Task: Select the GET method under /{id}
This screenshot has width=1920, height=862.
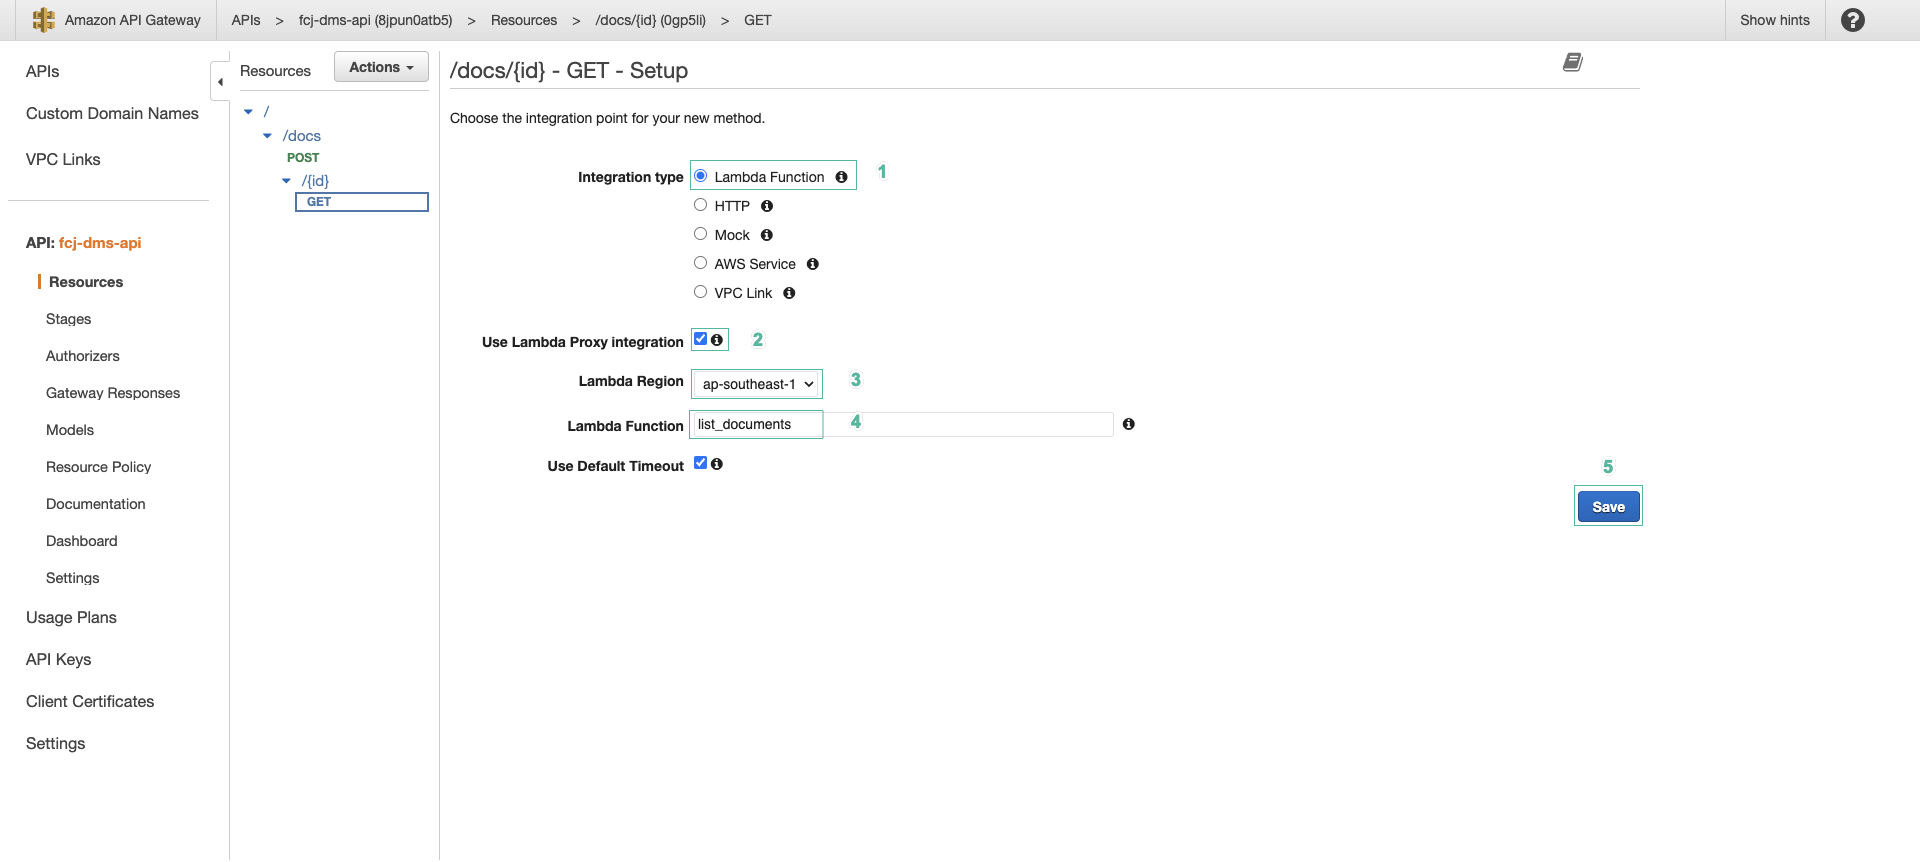Action: coord(362,202)
